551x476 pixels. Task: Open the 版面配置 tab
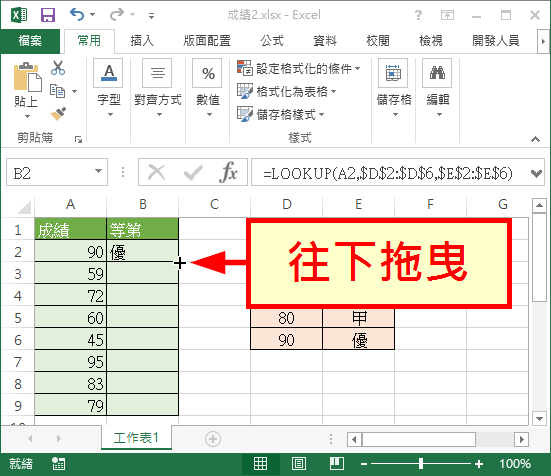[207, 41]
